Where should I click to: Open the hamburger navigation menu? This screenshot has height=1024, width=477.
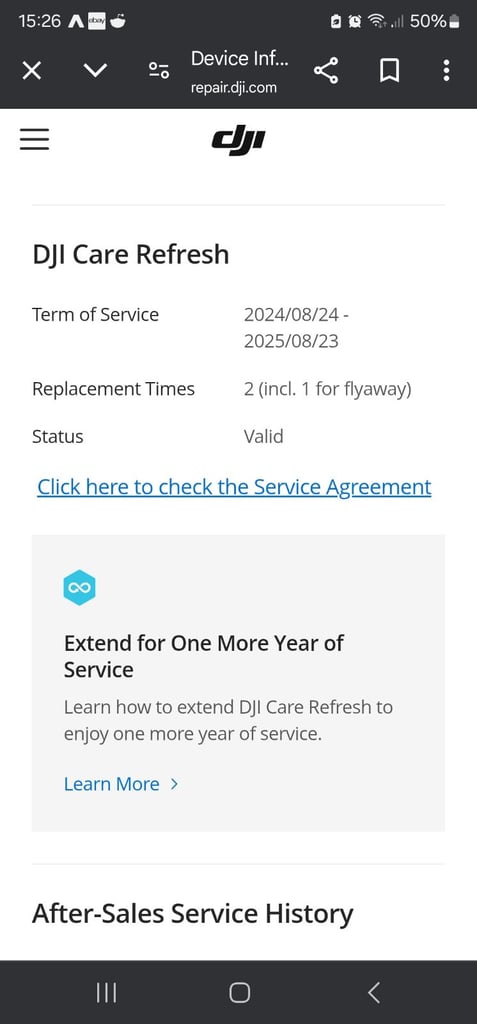[35, 139]
